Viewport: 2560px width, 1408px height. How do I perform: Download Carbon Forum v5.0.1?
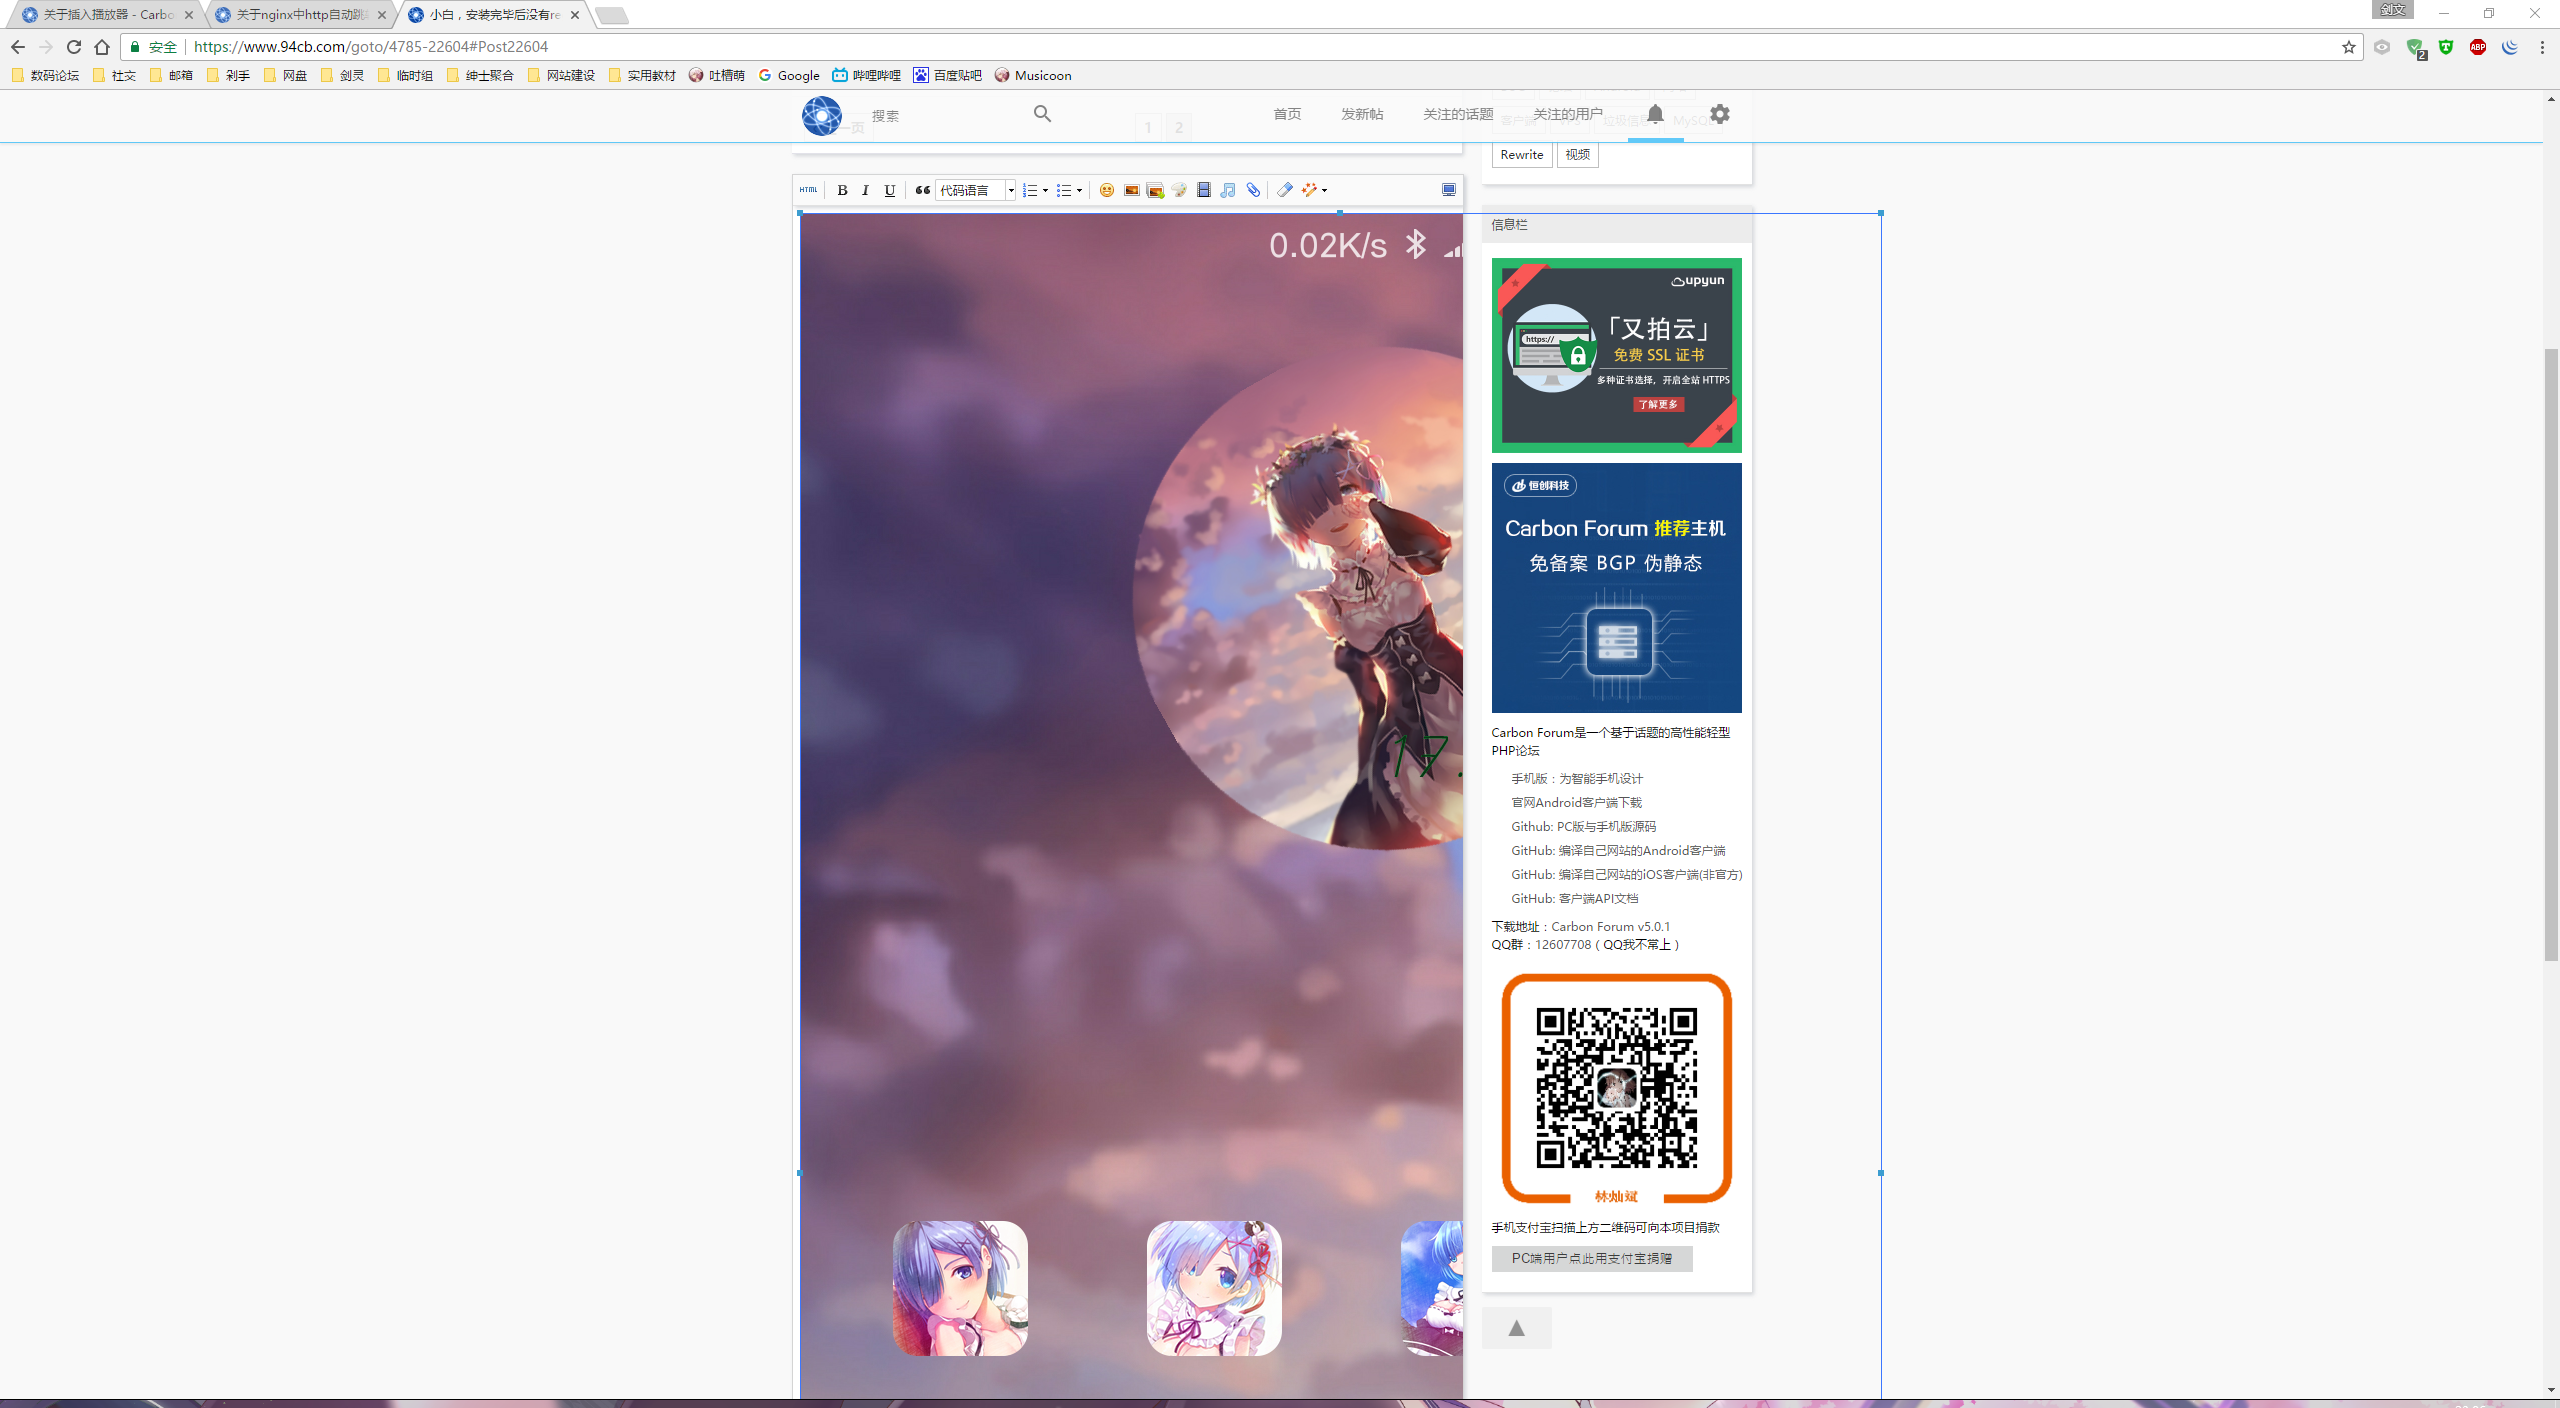(1610, 926)
